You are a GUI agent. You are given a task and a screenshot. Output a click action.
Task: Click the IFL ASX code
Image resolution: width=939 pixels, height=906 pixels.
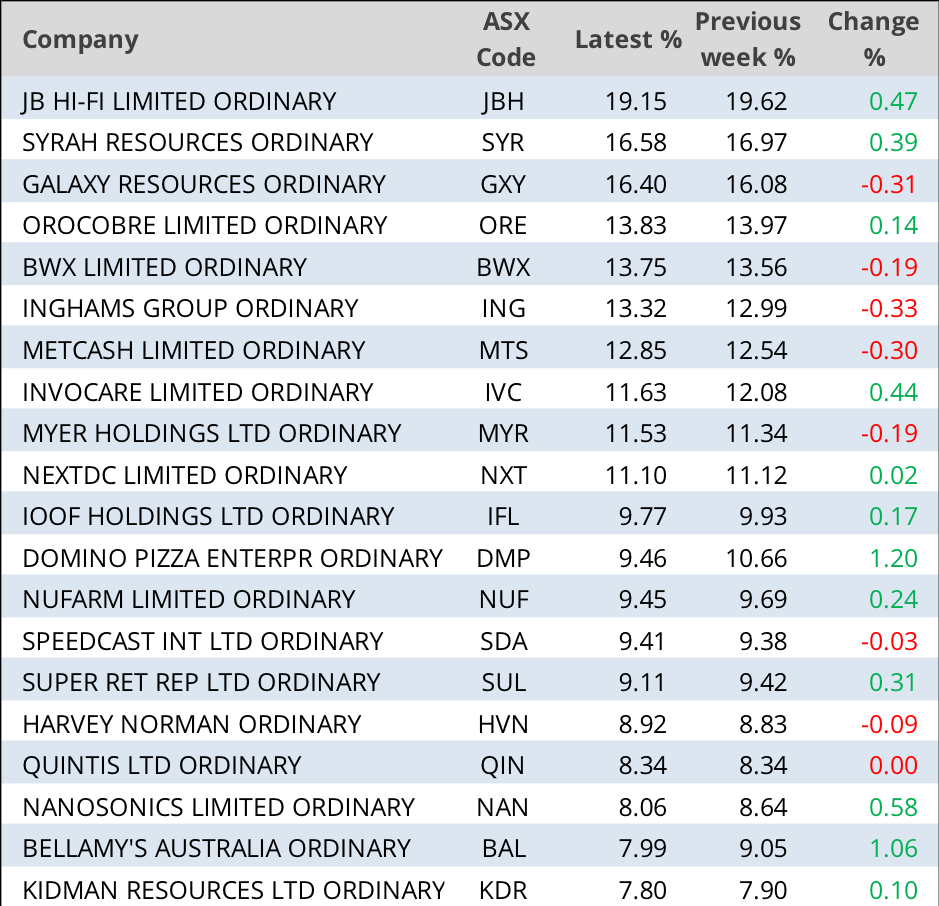click(x=504, y=516)
